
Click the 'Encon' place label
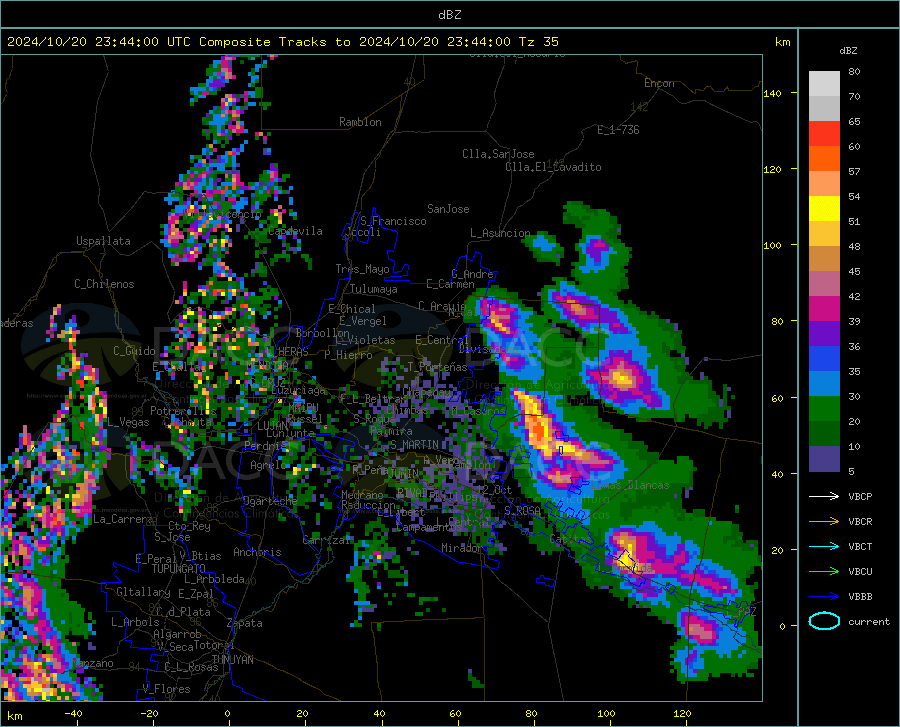[659, 83]
